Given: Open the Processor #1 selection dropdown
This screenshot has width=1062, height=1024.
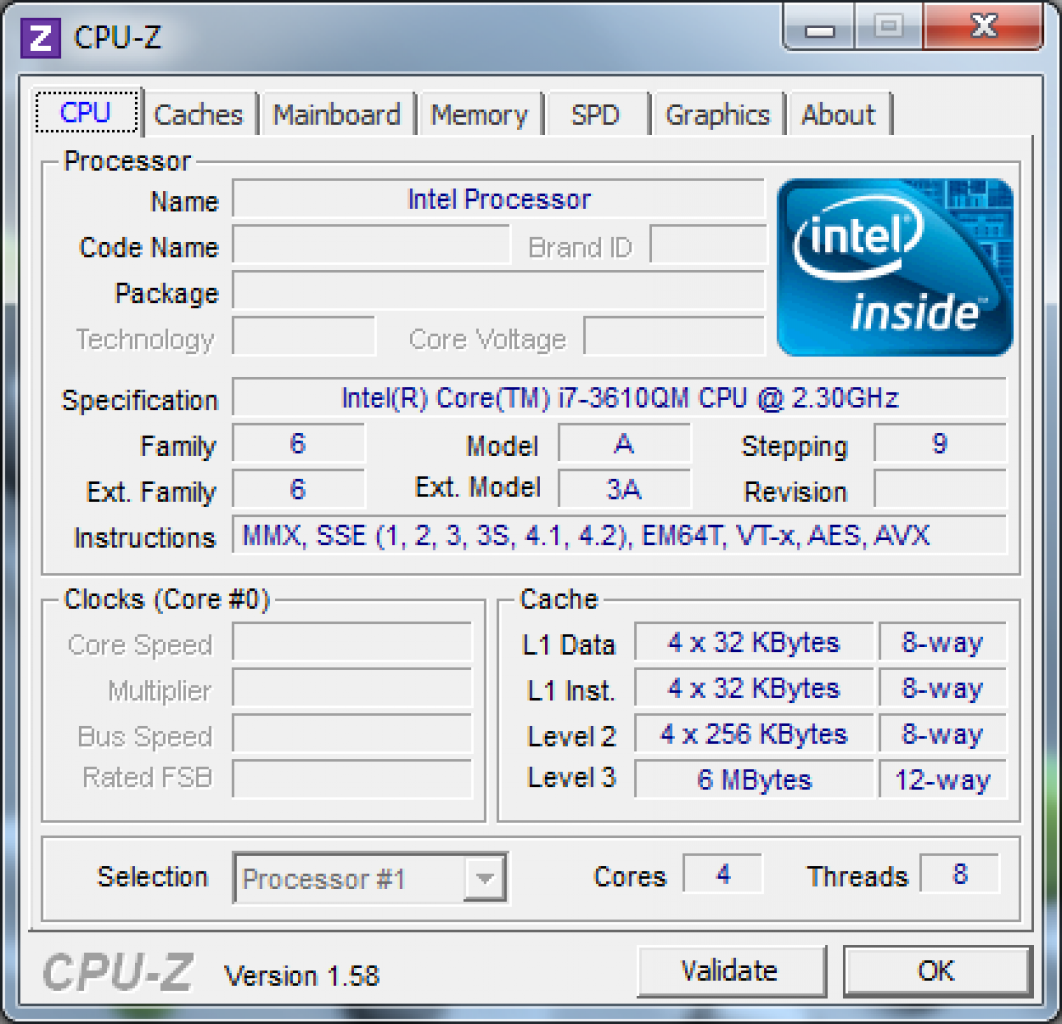Looking at the screenshot, I should click(x=370, y=878).
